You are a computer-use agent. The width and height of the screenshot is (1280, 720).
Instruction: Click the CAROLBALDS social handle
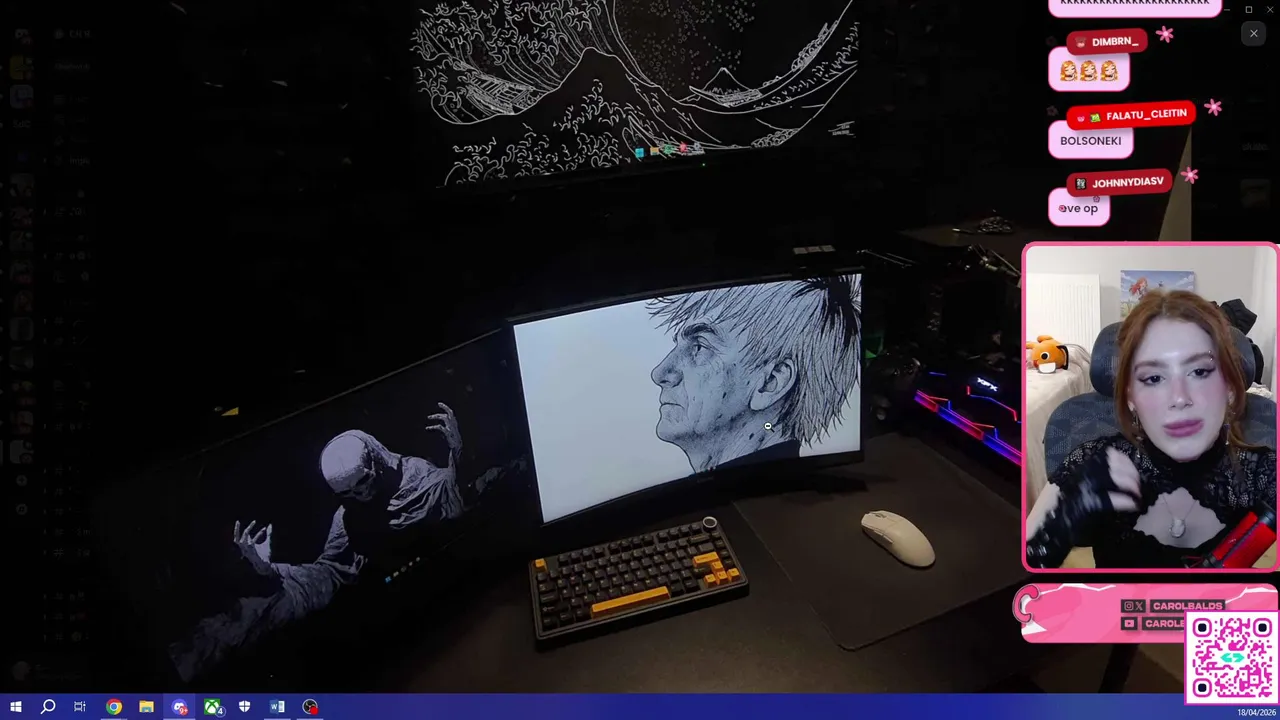point(1187,606)
